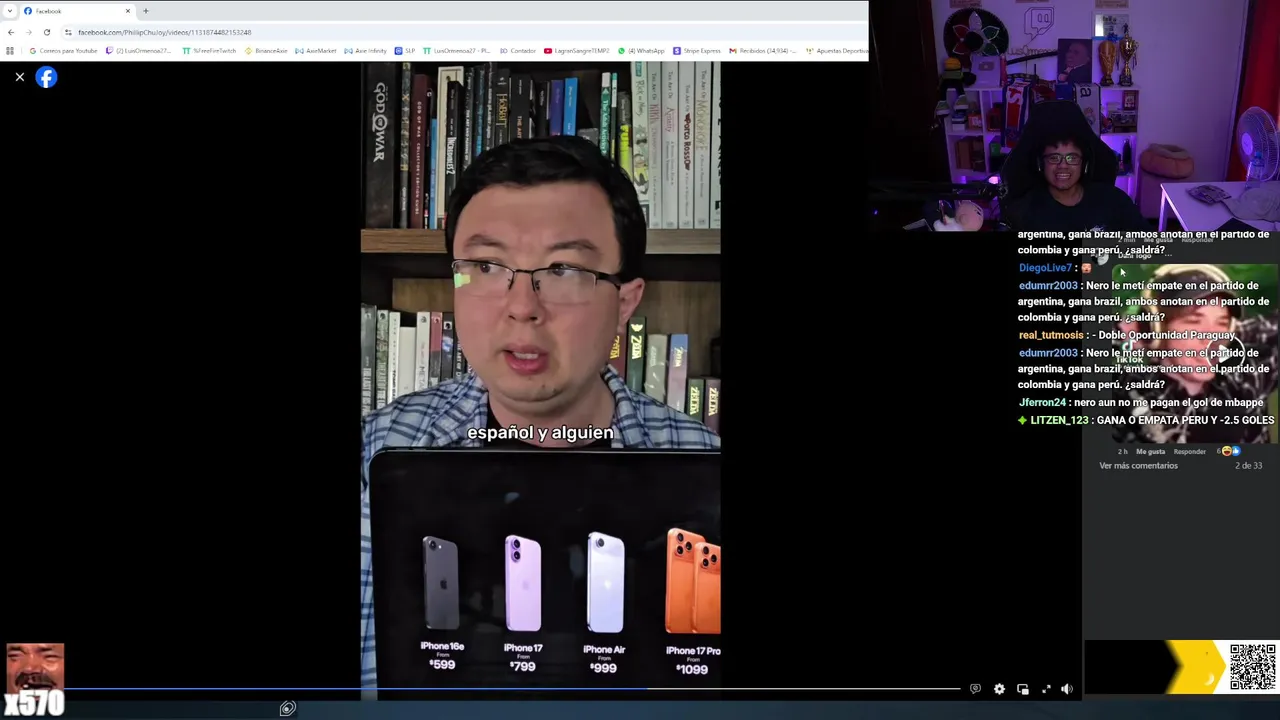Reload the Facebook page
The width and height of the screenshot is (1280, 720).
(x=46, y=32)
